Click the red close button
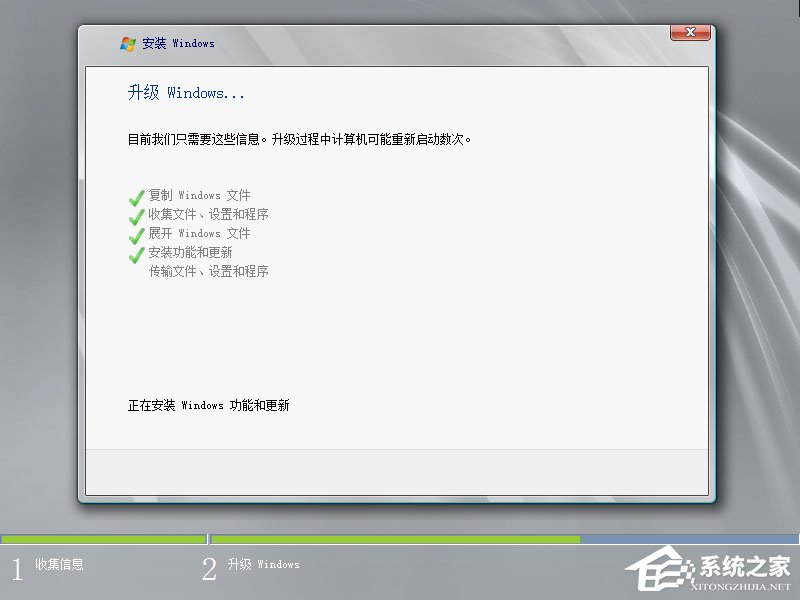This screenshot has width=800, height=600. 689,31
